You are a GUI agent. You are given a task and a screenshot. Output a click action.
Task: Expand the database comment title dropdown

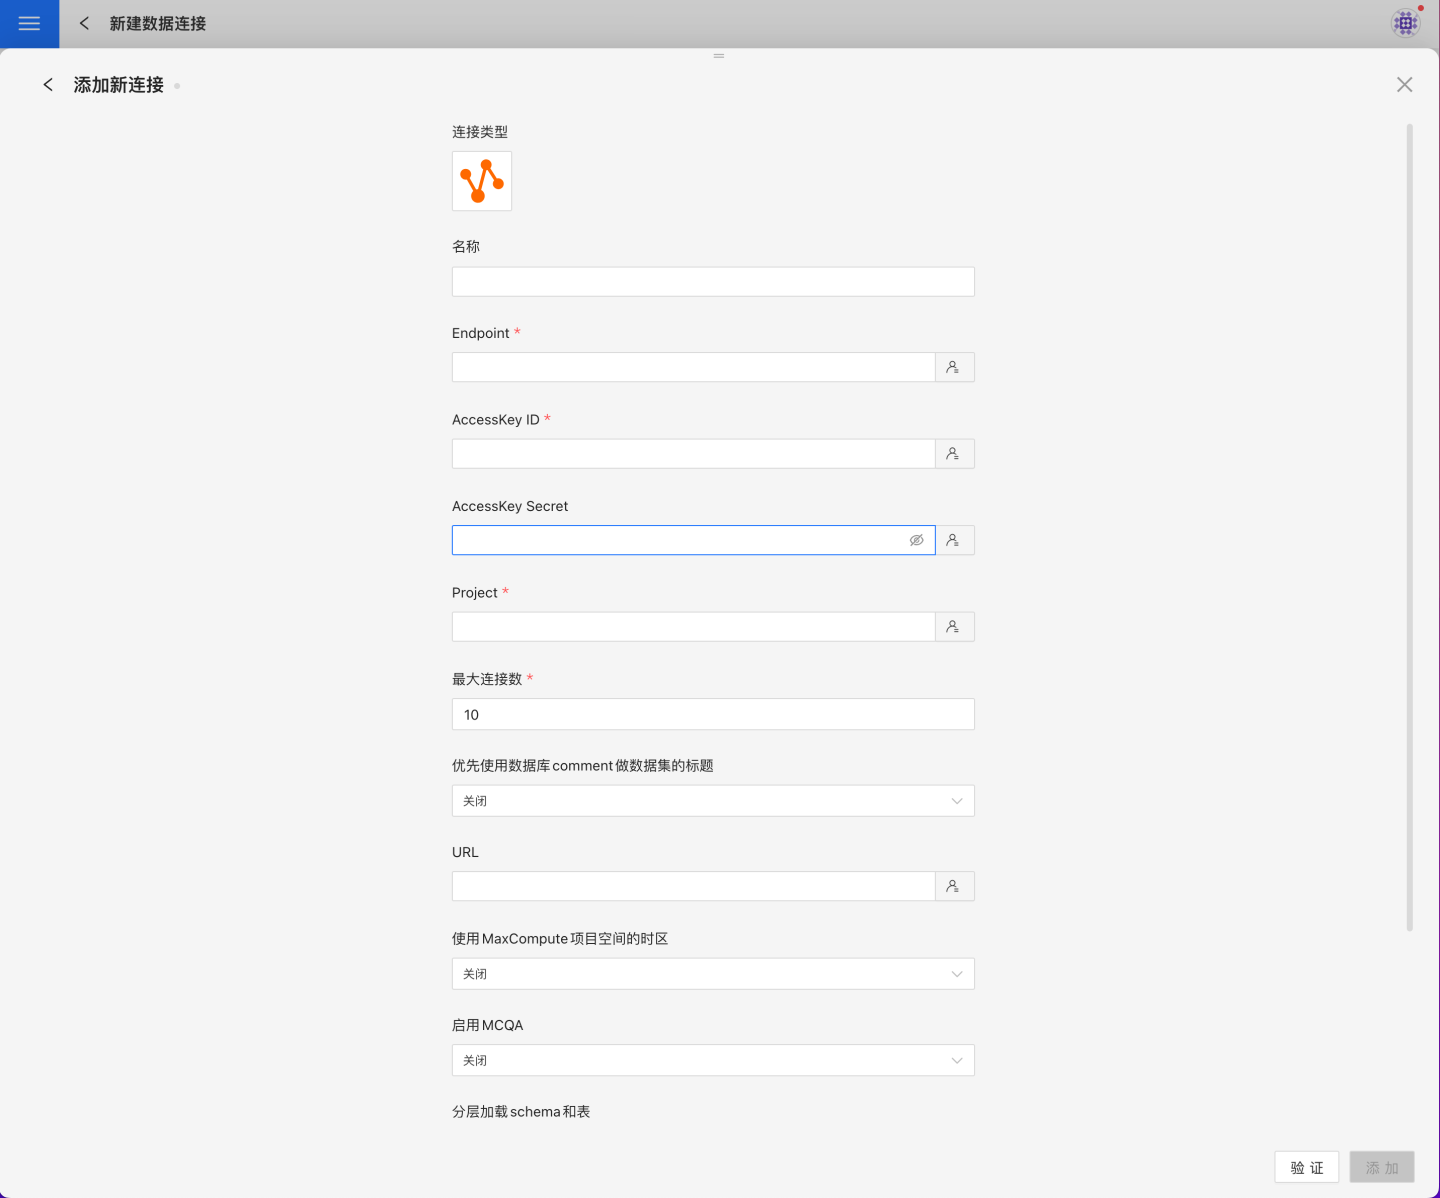click(712, 801)
